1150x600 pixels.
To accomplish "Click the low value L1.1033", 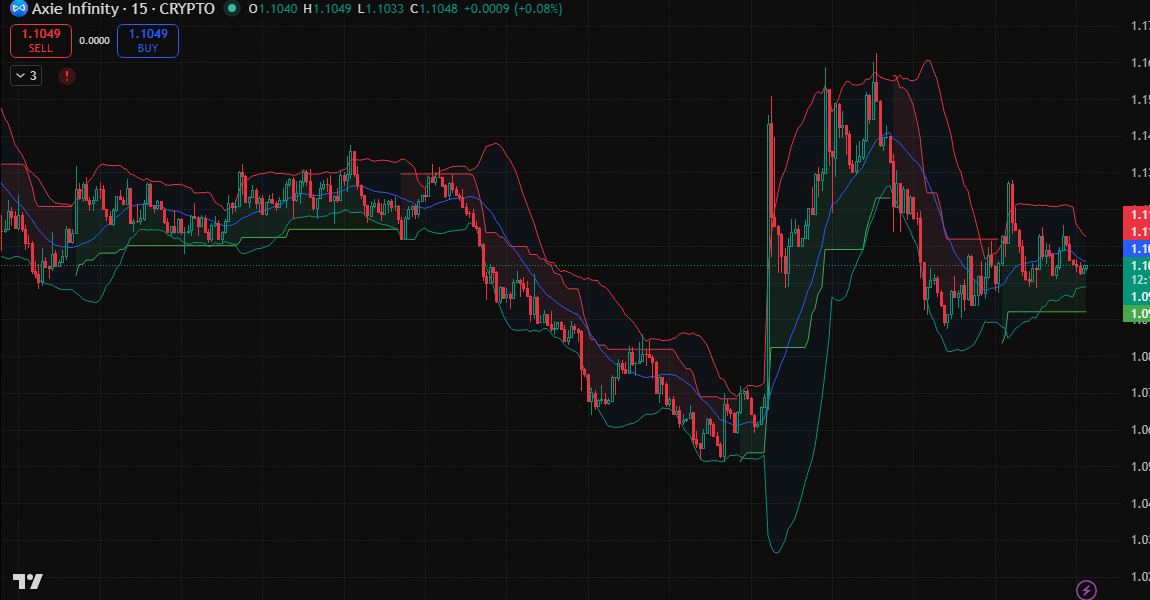I will (381, 9).
